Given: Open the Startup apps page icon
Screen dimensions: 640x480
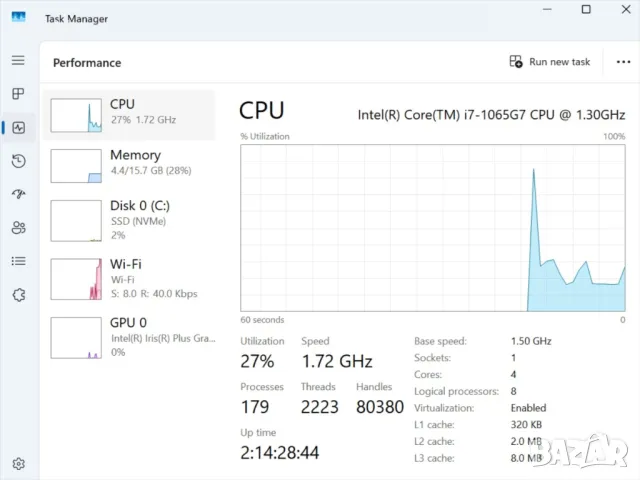Looking at the screenshot, I should click(18, 194).
